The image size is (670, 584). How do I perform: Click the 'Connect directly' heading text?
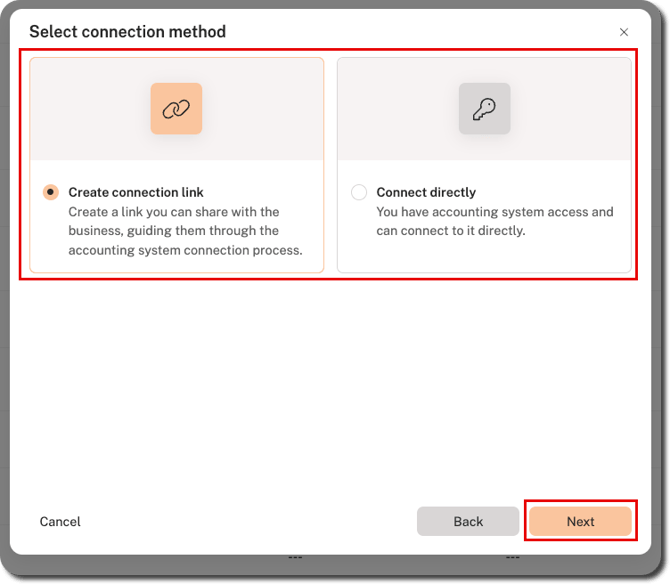point(426,192)
